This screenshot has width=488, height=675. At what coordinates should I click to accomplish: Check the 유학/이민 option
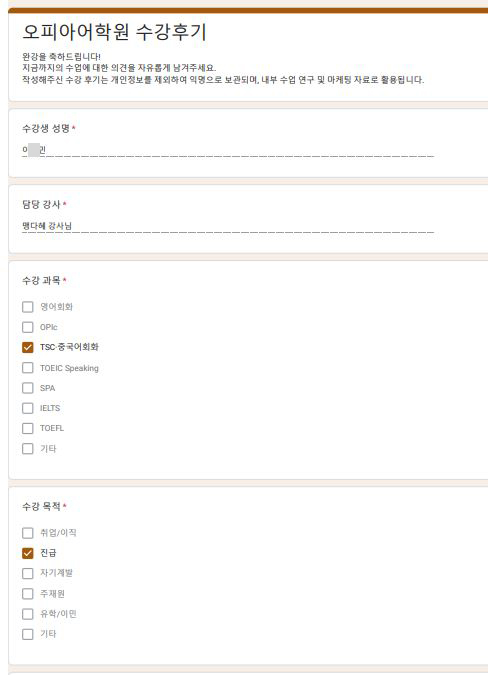[28, 614]
